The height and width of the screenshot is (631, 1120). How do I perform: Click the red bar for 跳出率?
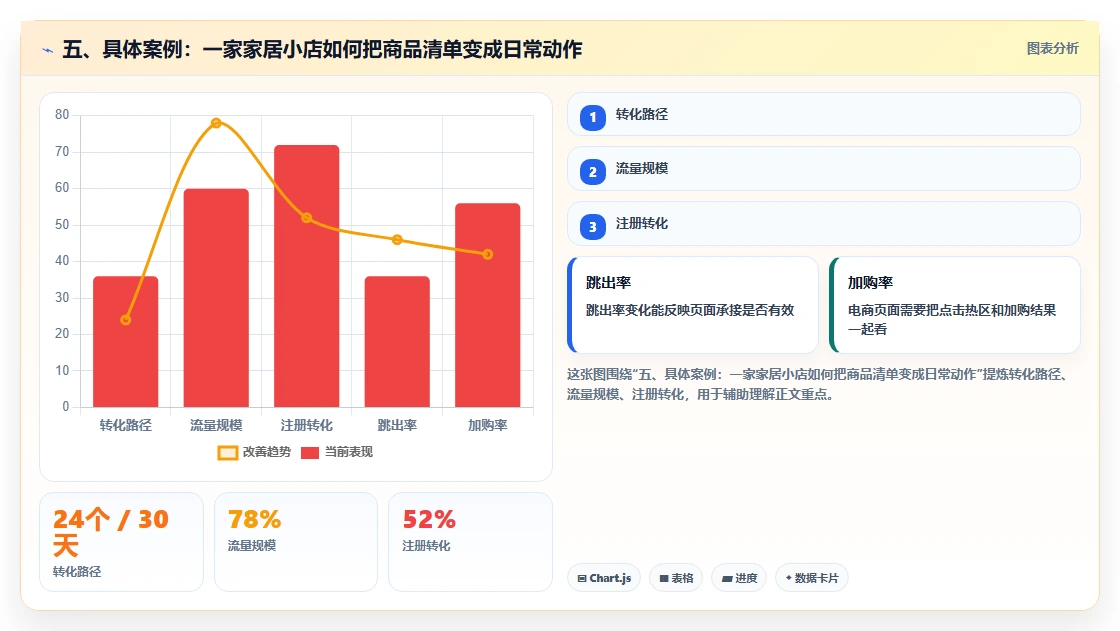point(397,342)
